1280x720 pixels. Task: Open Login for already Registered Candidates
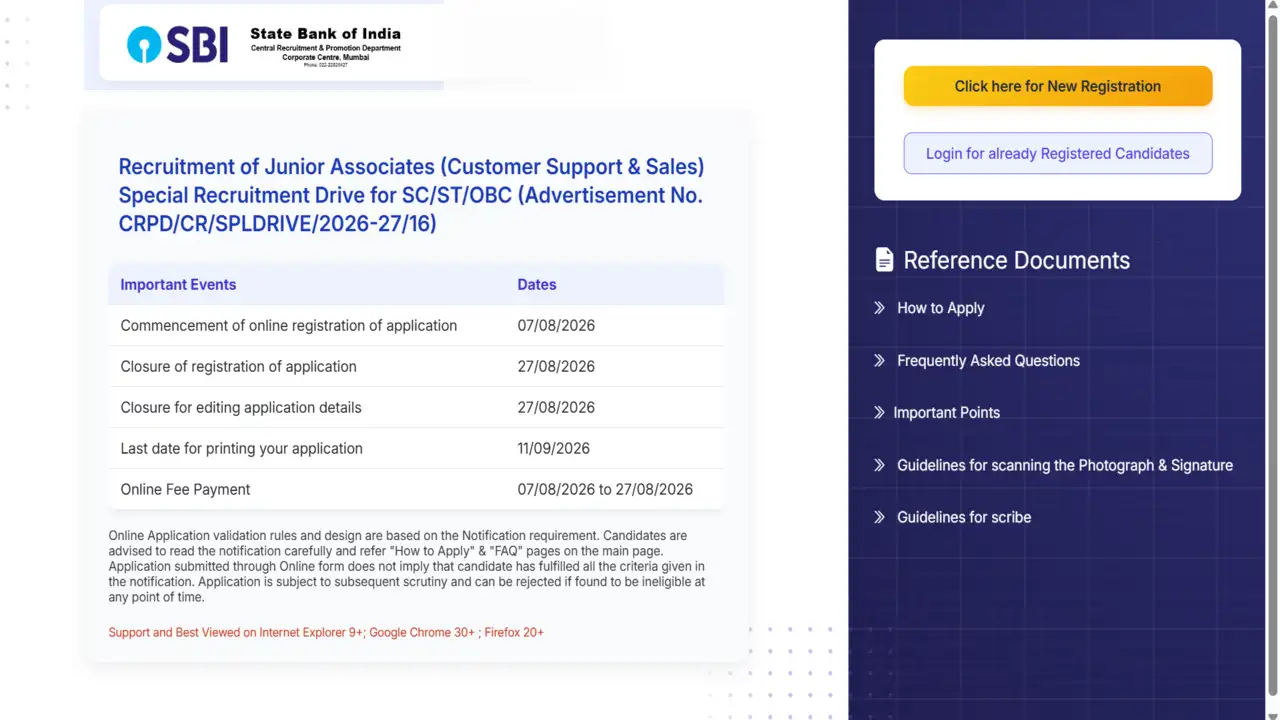tap(1058, 153)
